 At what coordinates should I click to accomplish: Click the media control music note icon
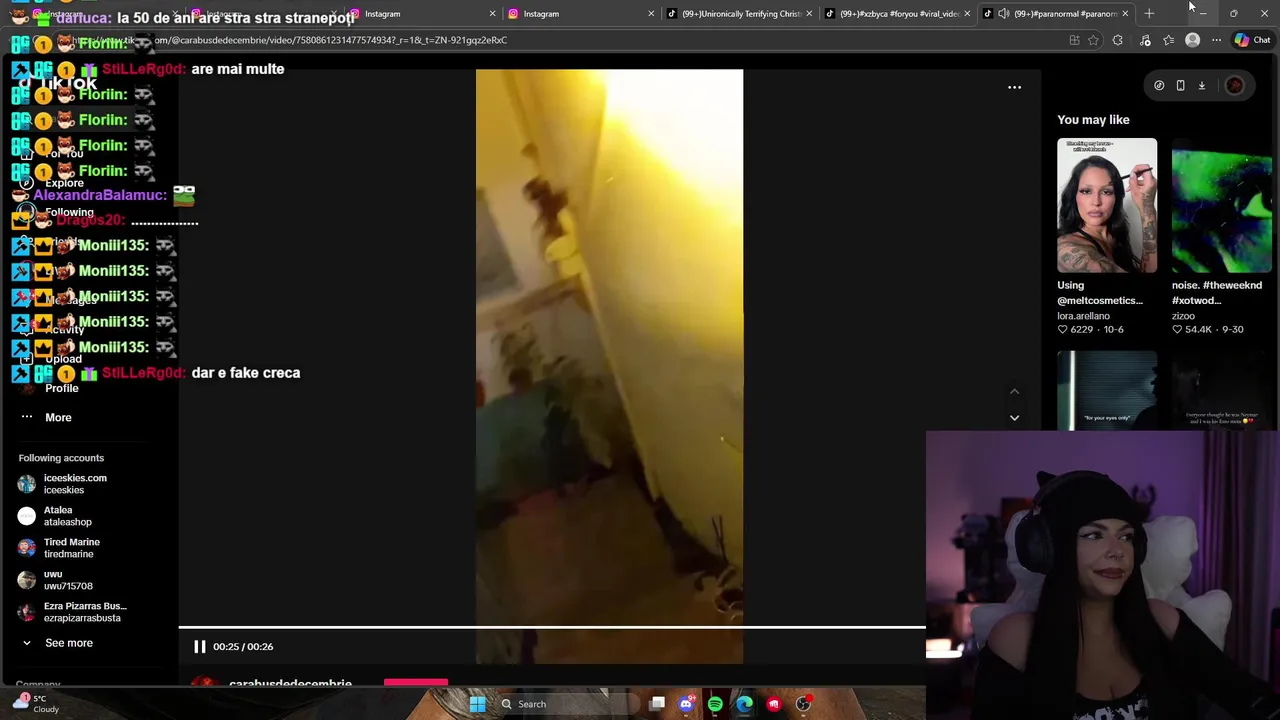pos(1145,40)
